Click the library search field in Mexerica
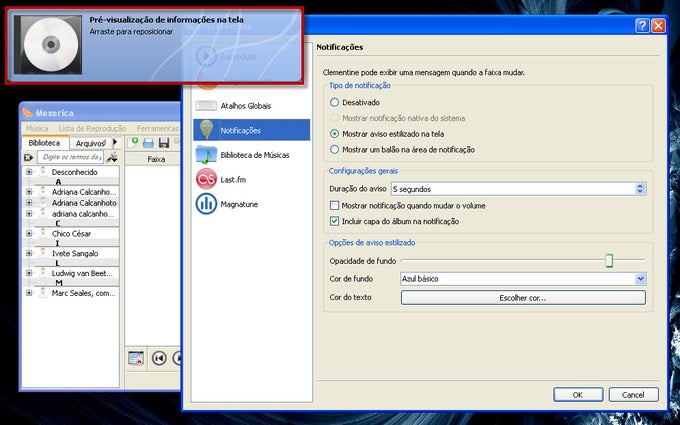The height and width of the screenshot is (425, 680). 70,157
